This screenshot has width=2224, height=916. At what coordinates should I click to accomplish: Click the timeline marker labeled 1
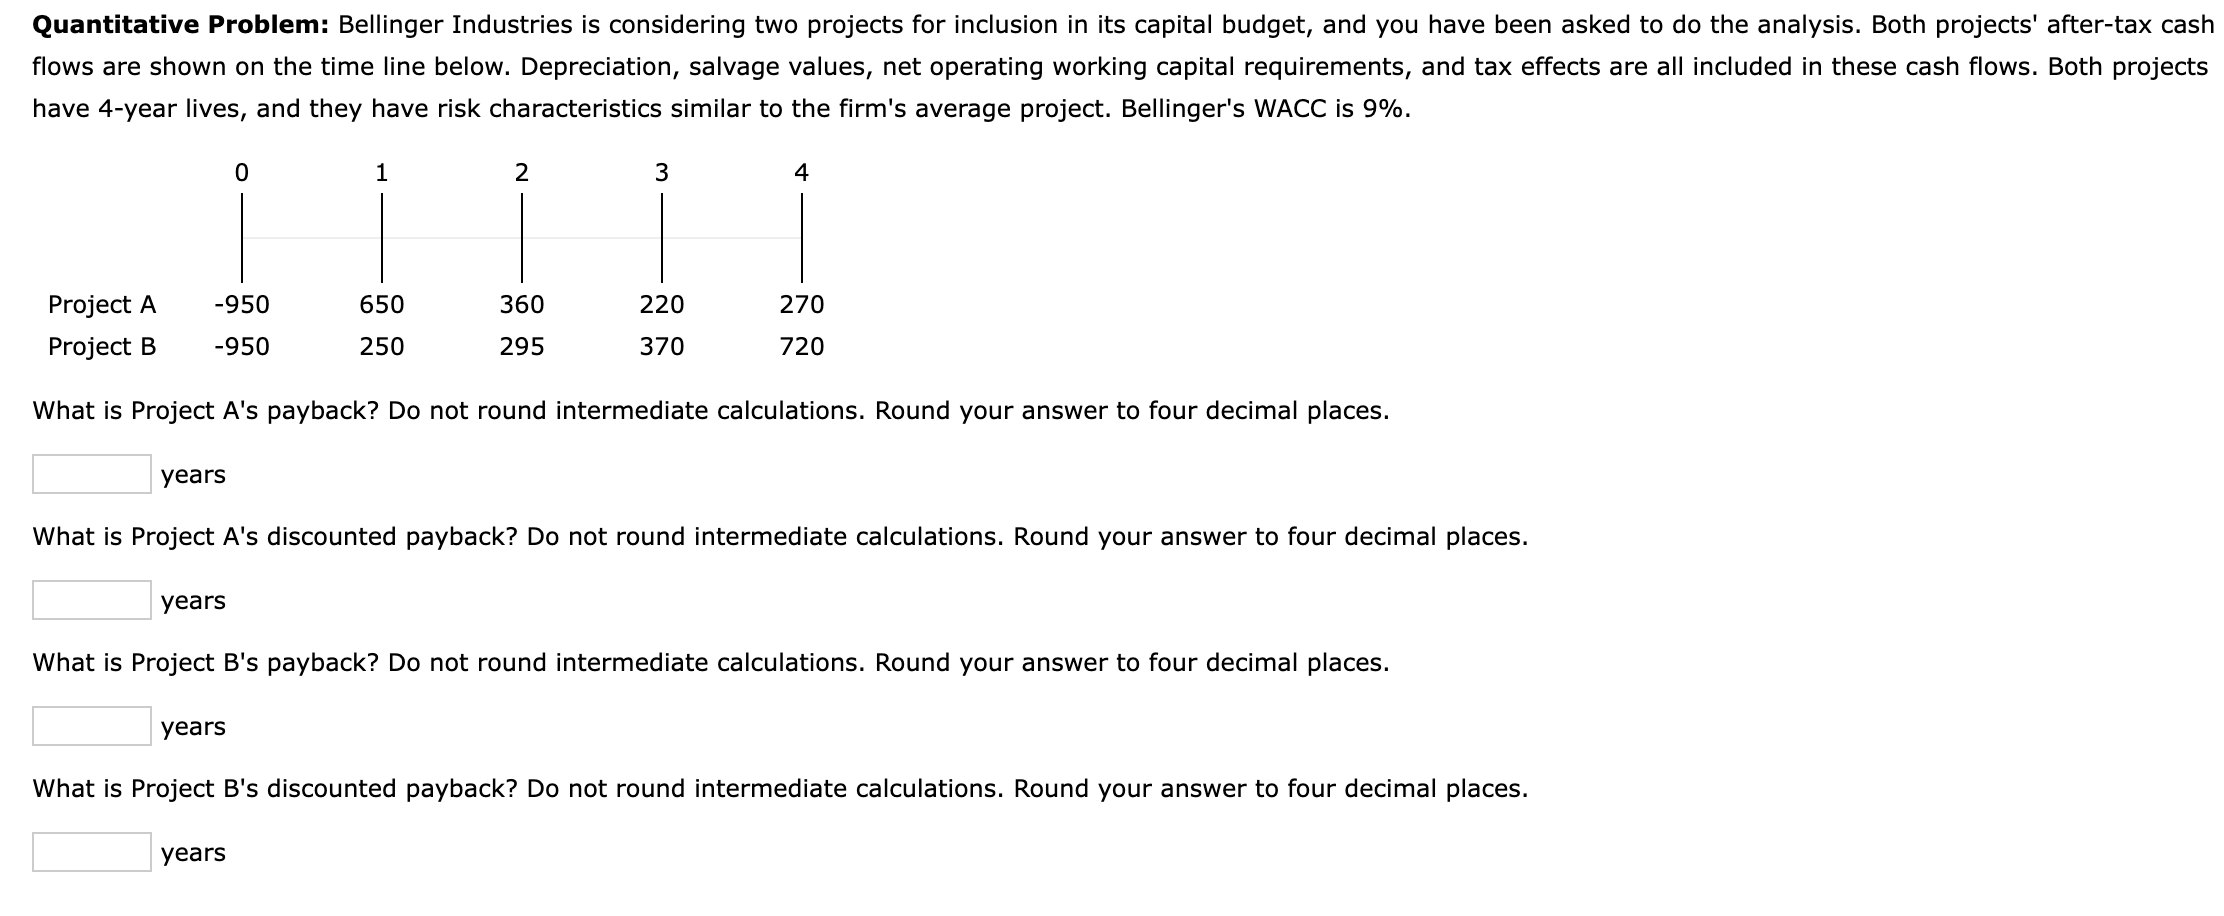pyautogui.click(x=382, y=173)
